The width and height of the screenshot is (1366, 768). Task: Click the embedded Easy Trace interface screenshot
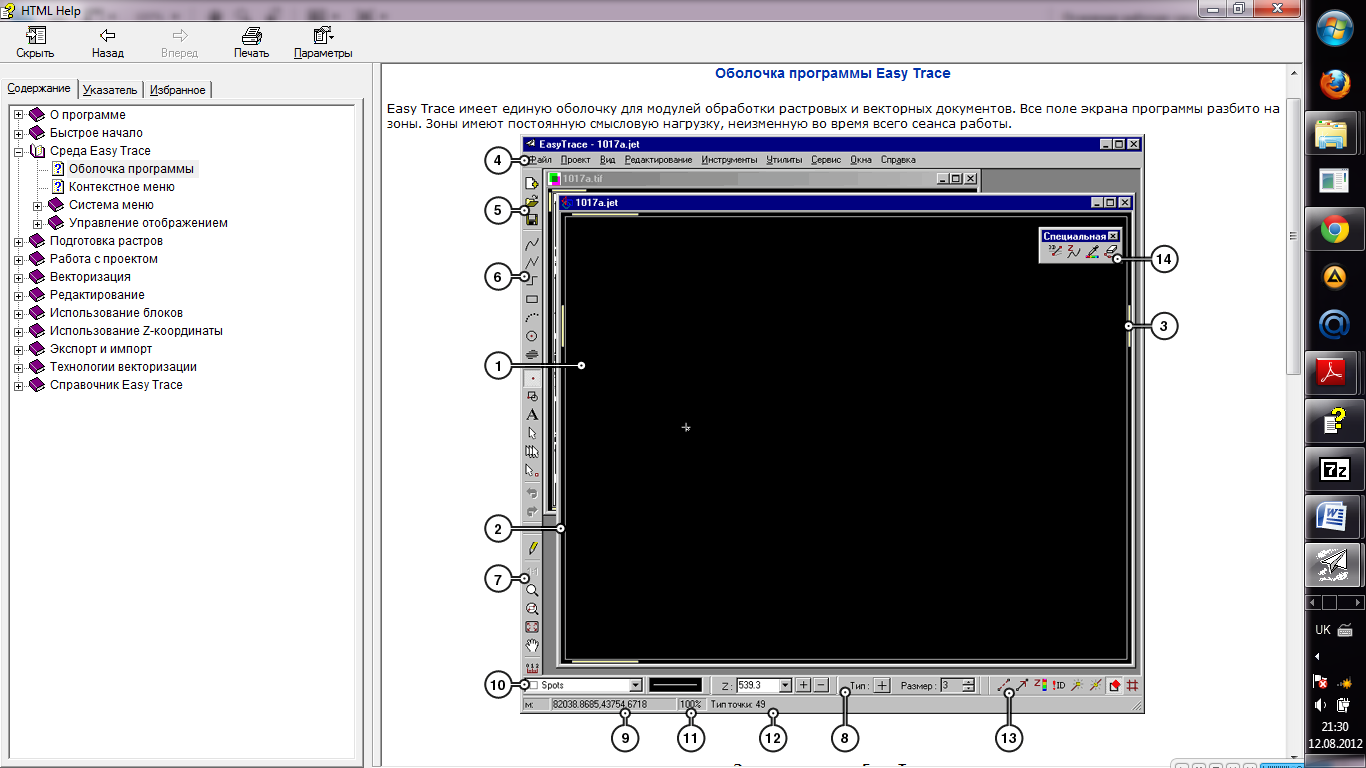click(832, 424)
